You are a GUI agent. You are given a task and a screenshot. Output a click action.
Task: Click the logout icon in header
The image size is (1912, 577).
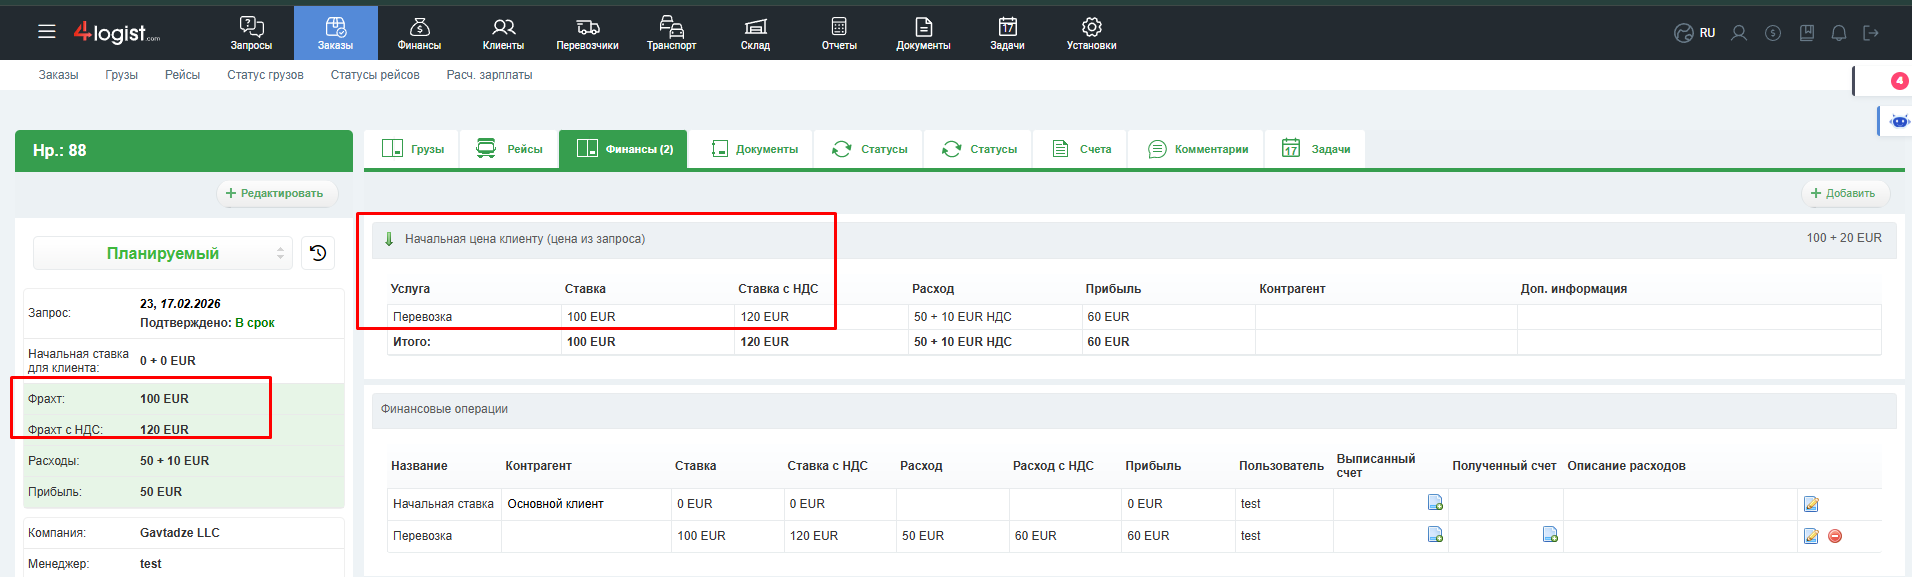click(1871, 33)
